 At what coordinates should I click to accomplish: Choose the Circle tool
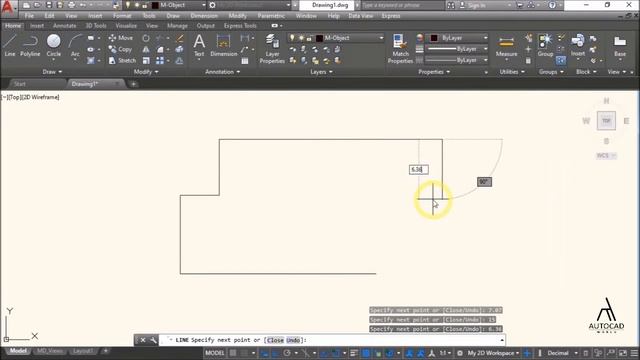point(53,46)
